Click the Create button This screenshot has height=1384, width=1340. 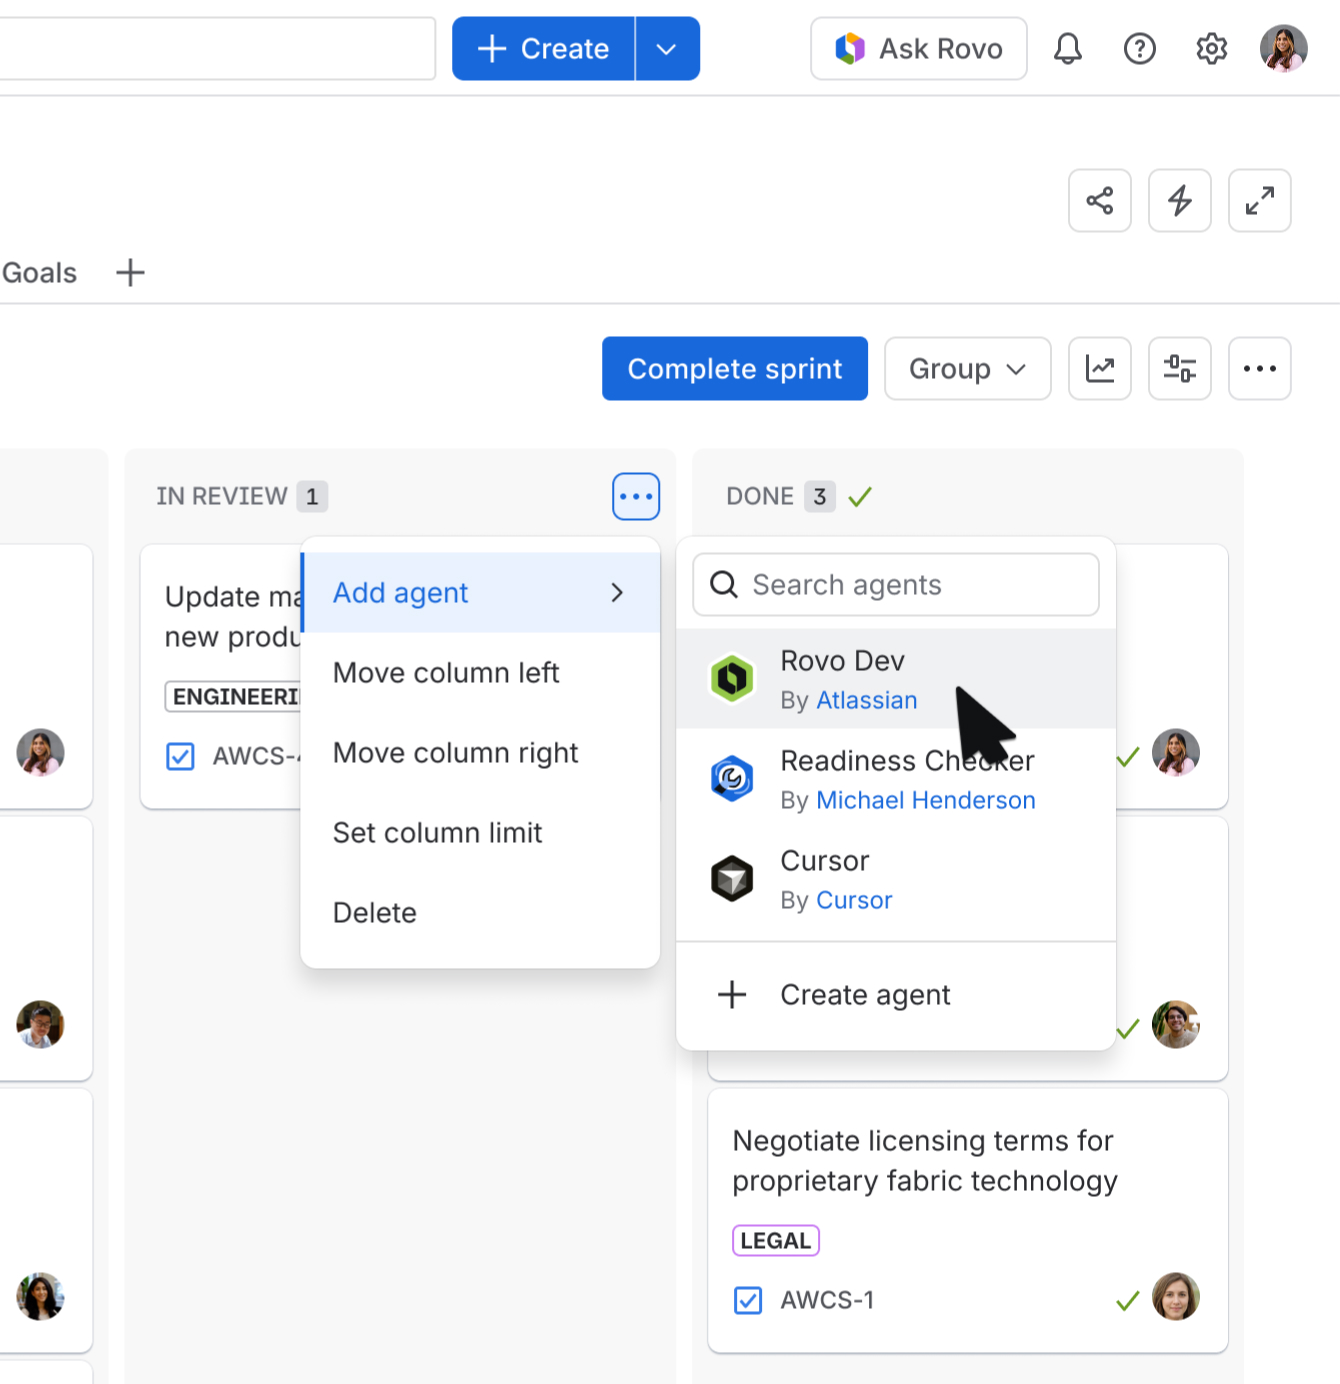544,48
